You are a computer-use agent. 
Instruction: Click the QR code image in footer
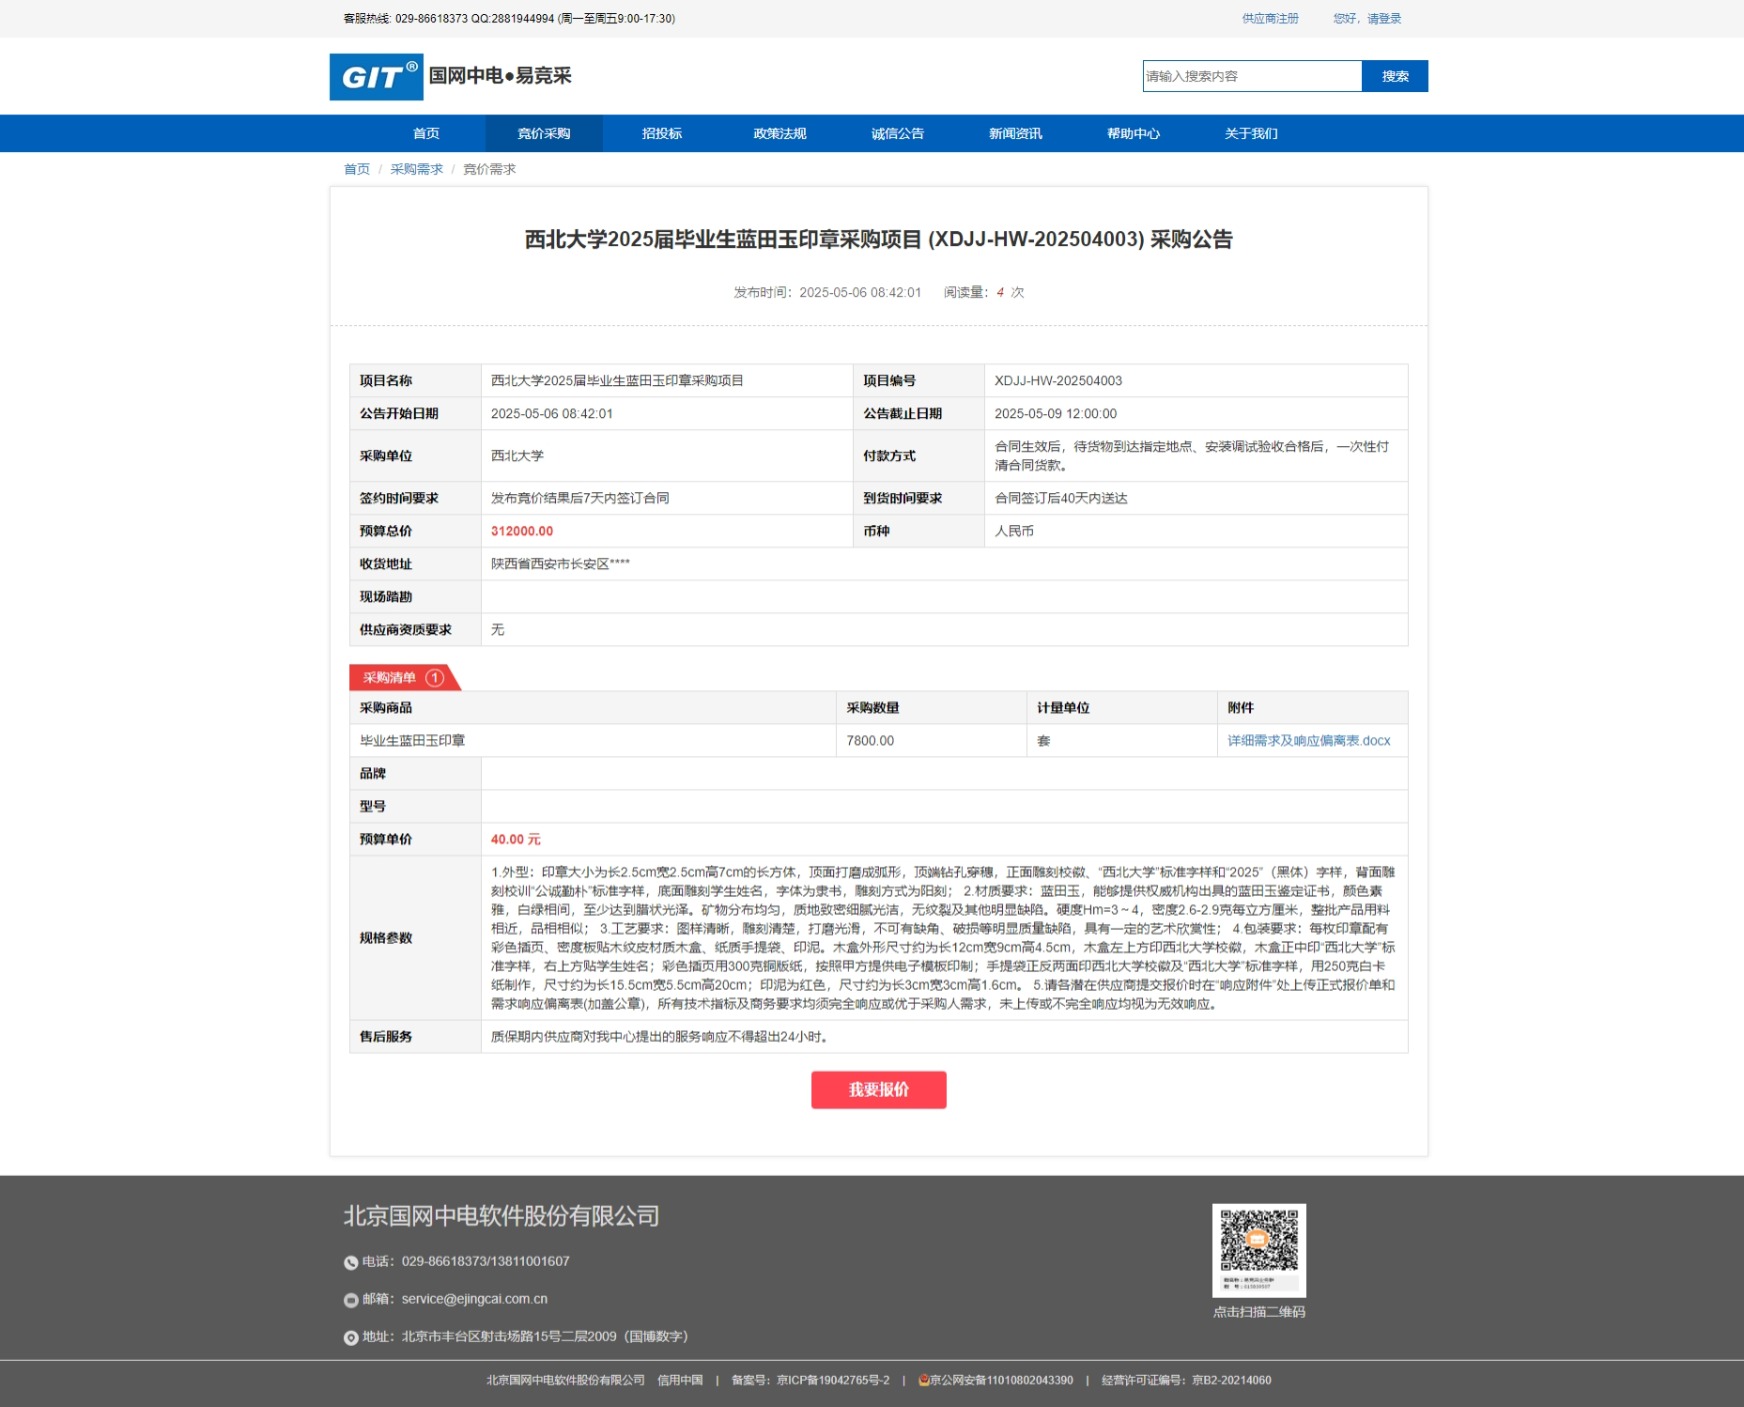(1258, 1249)
